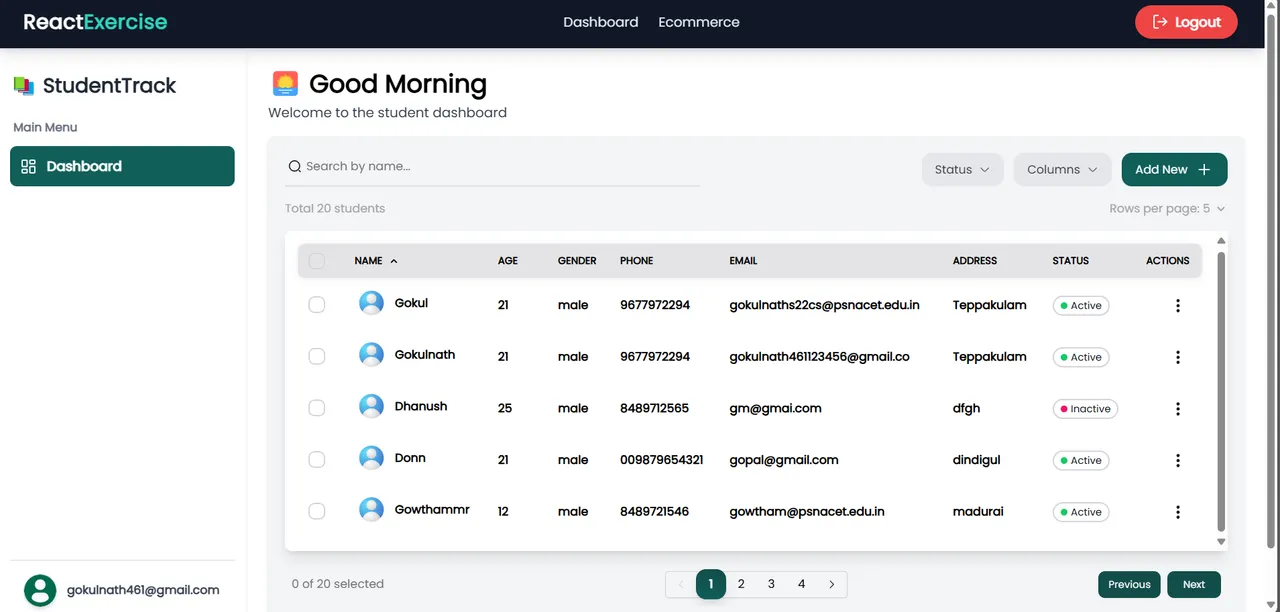Open actions menu for Gokul row
The width and height of the screenshot is (1280, 612).
click(x=1178, y=305)
